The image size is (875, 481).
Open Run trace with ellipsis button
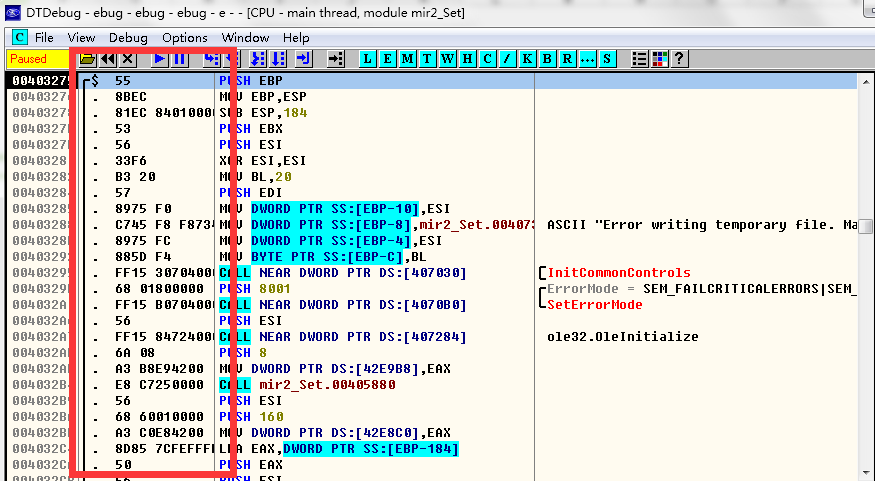click(x=588, y=59)
